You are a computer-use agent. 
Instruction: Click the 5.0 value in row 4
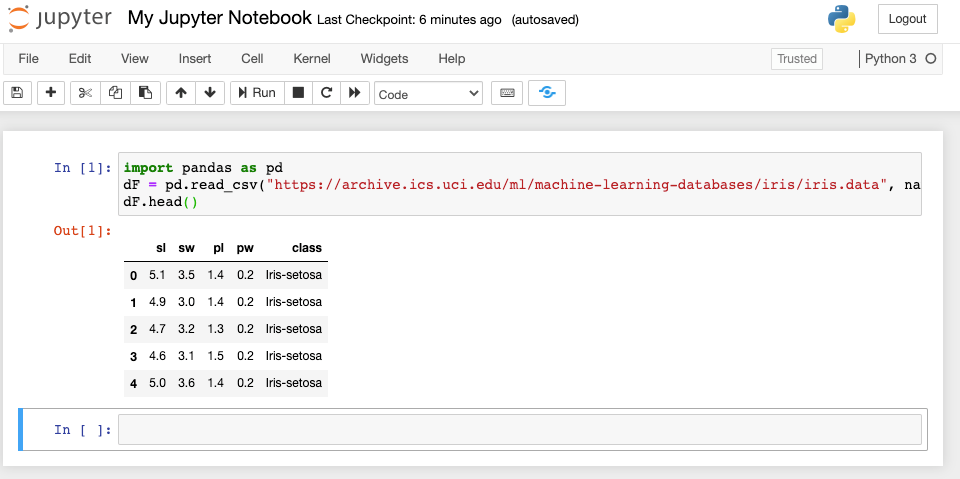(157, 383)
